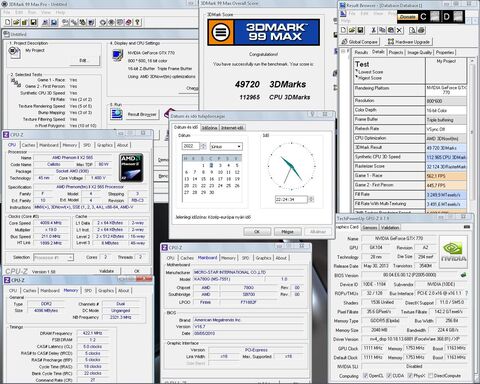Click the Result Browser button in 3DMark
Screen dimensions: 480x384
(142, 114)
